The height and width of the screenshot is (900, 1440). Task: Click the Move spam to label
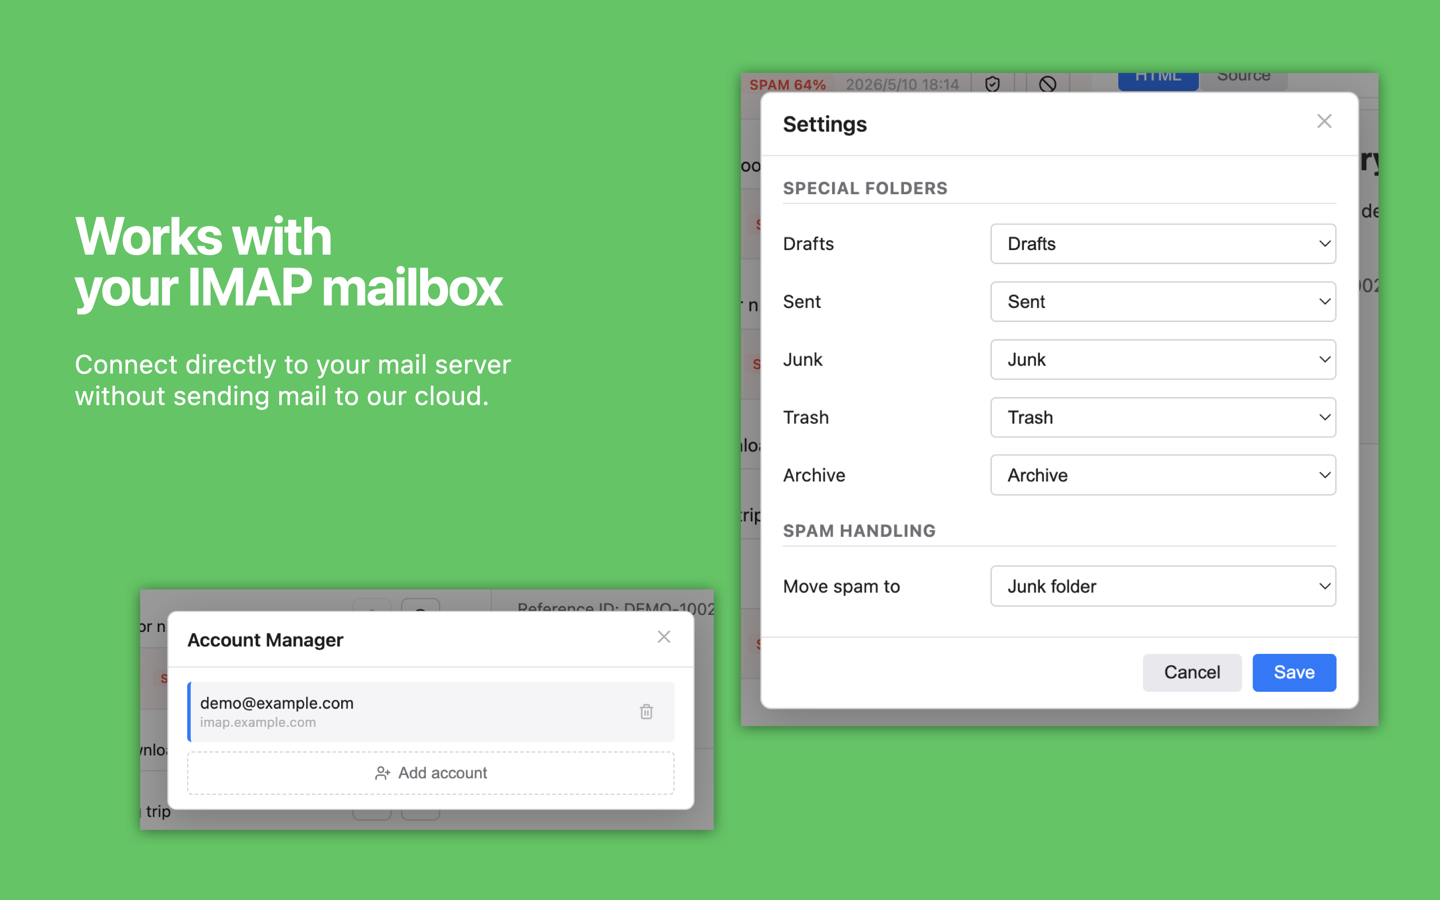pyautogui.click(x=841, y=586)
